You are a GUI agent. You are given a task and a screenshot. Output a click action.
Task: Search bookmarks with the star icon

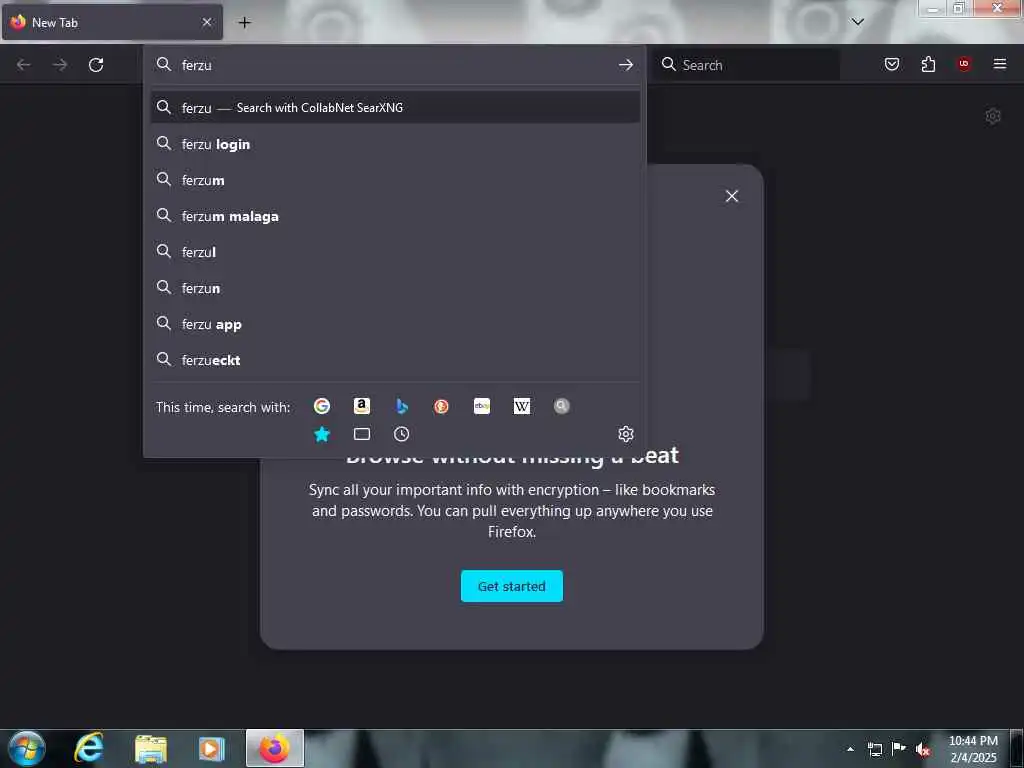322,434
